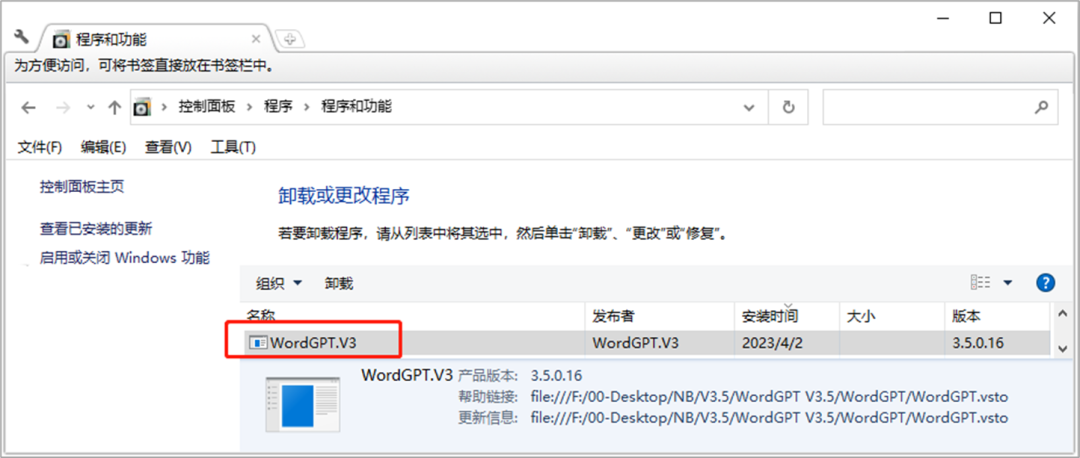Image resolution: width=1080 pixels, height=458 pixels.
Task: Click 程序和功能 in the breadcrumb path
Action: pyautogui.click(x=356, y=107)
